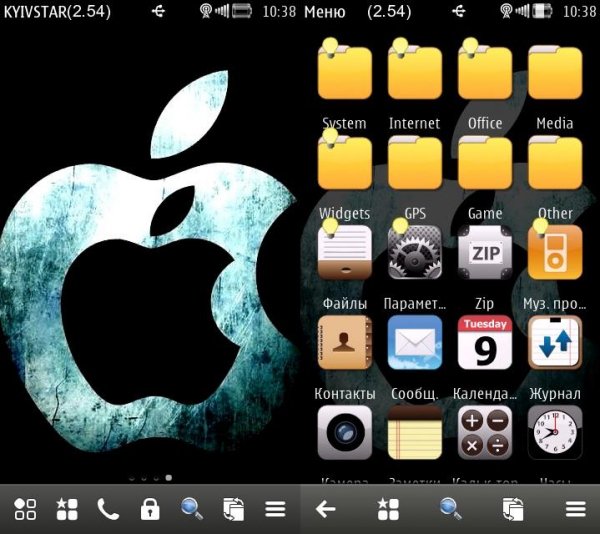Open the music player app
Viewport: 600px width, 534px height.
tap(555, 252)
